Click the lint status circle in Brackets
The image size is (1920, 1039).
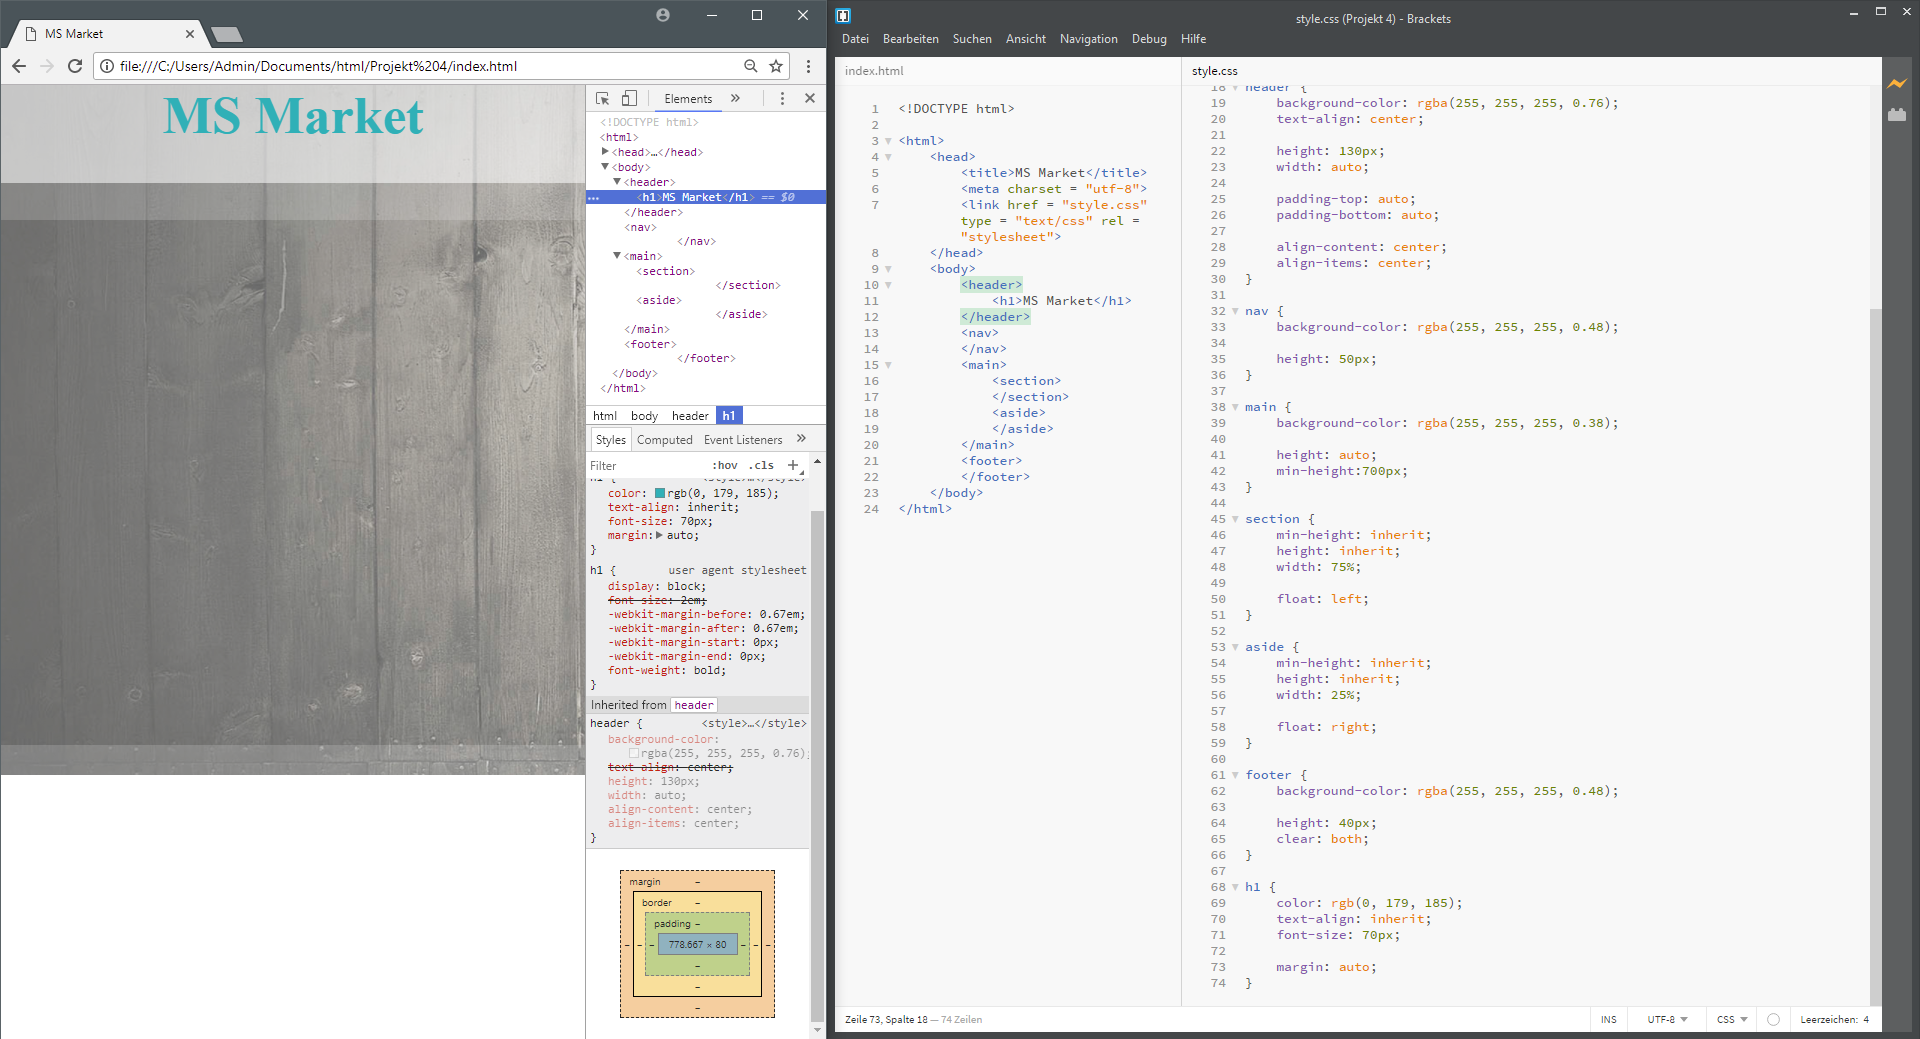1773,1019
